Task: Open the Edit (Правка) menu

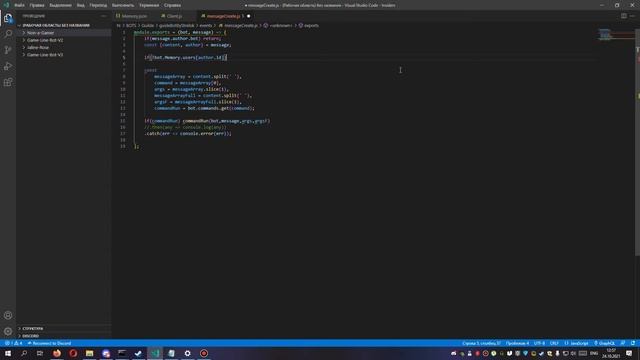Action: (x=37, y=5)
